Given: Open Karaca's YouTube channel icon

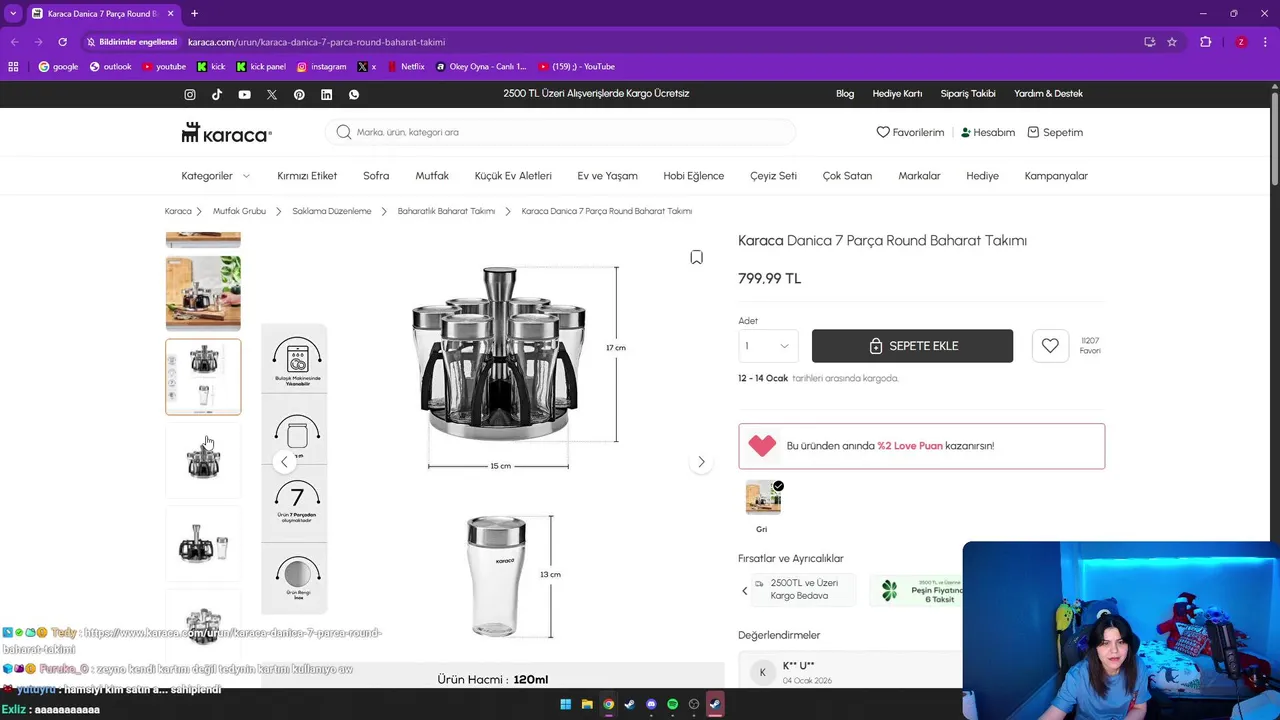Looking at the screenshot, I should point(244,94).
